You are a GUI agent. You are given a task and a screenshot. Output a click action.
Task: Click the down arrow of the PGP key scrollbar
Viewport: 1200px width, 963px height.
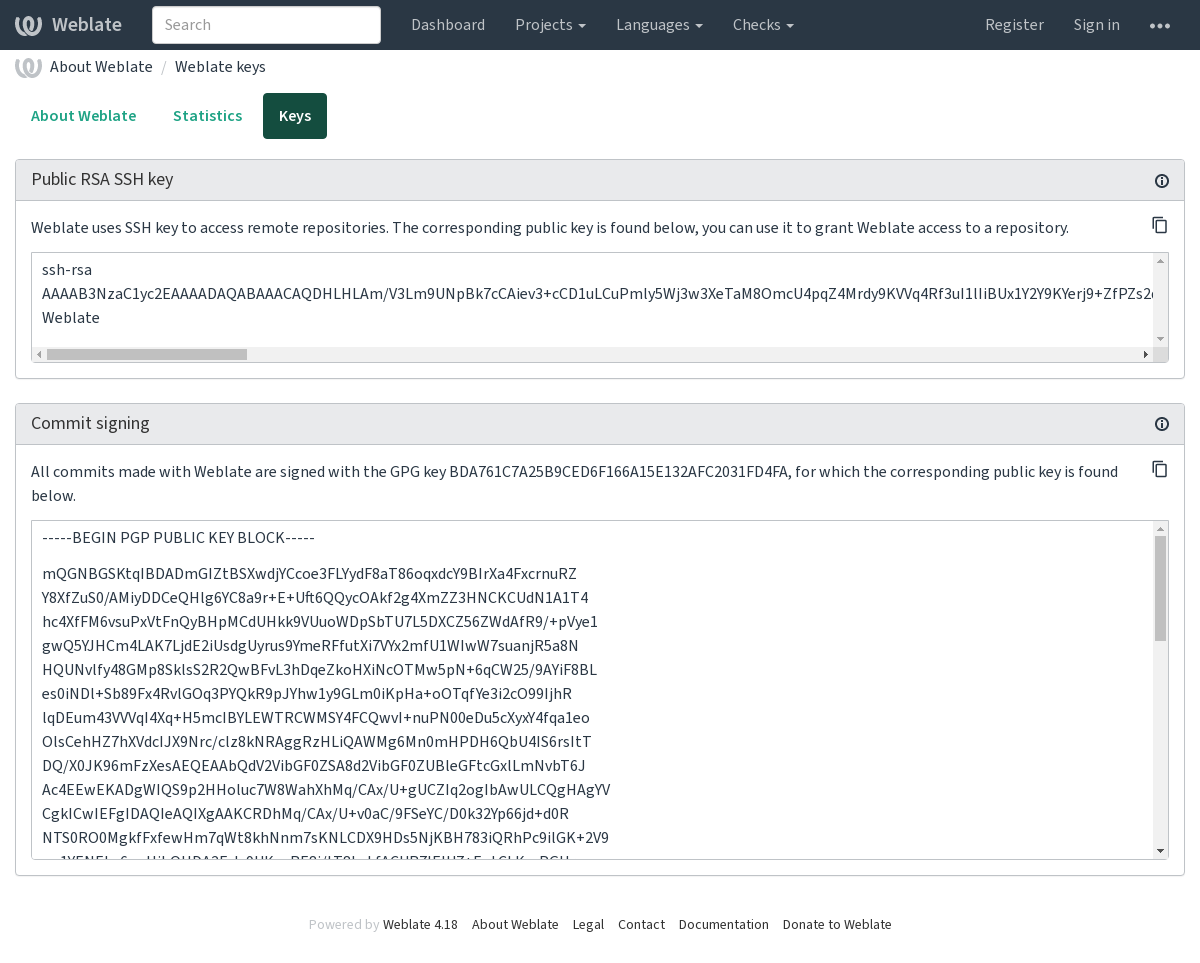[1161, 851]
